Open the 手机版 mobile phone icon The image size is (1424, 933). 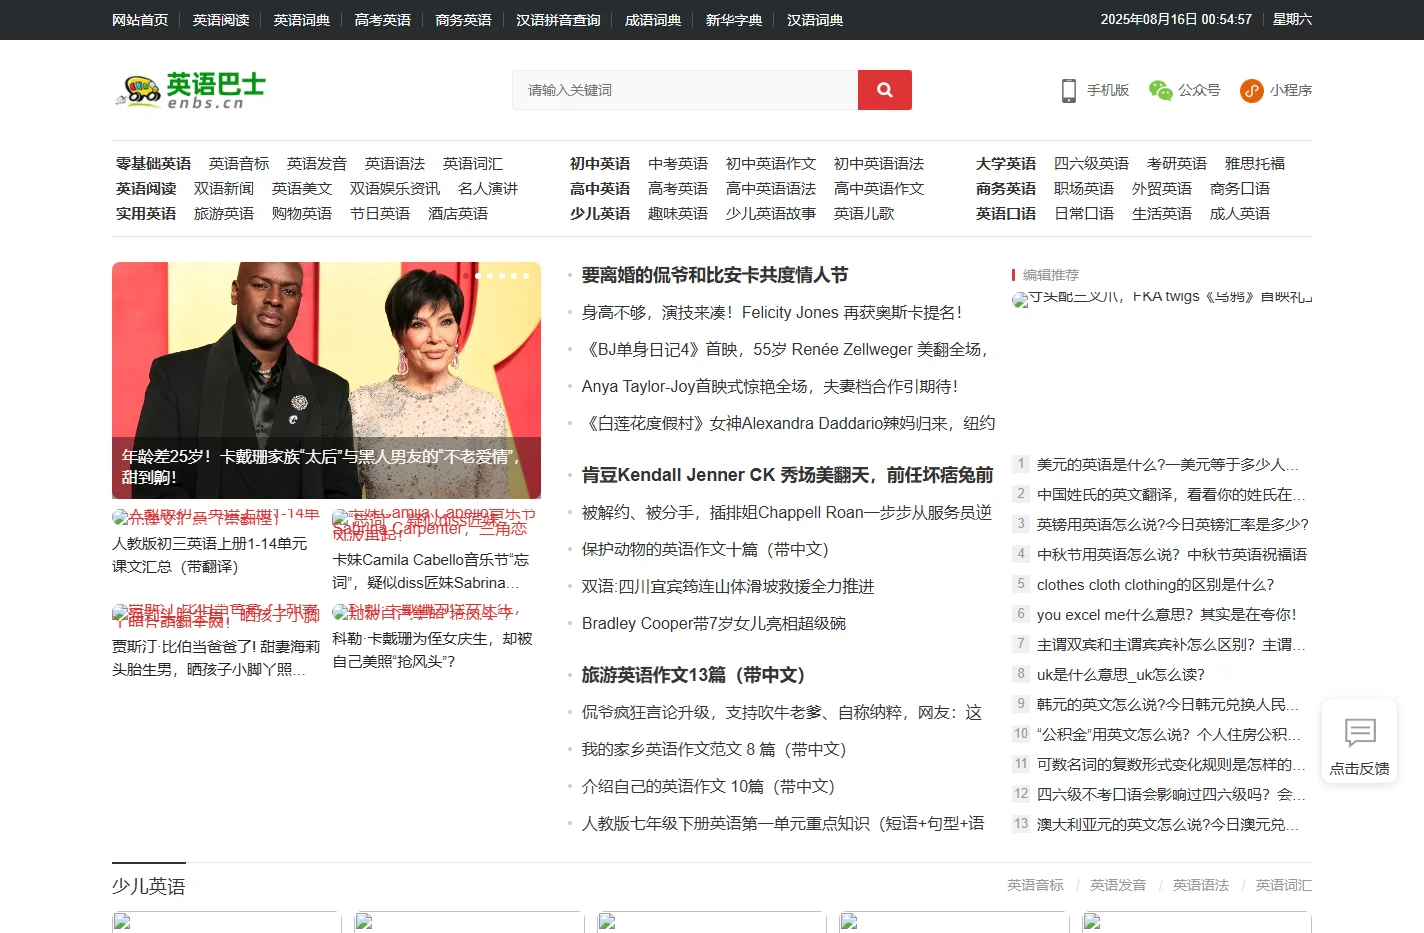point(1069,91)
